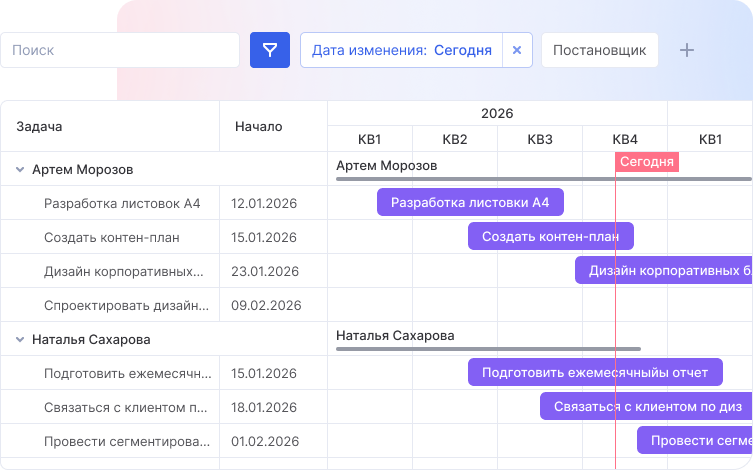Select the Сегодня timeline marker
Image resolution: width=753 pixels, height=470 pixels.
647,162
